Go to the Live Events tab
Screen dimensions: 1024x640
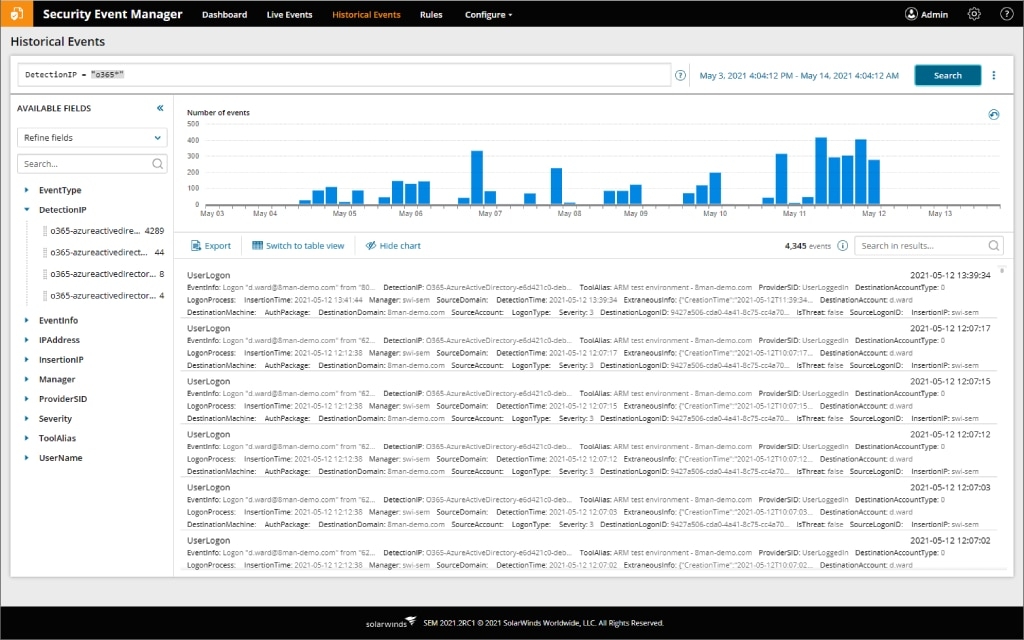click(289, 14)
